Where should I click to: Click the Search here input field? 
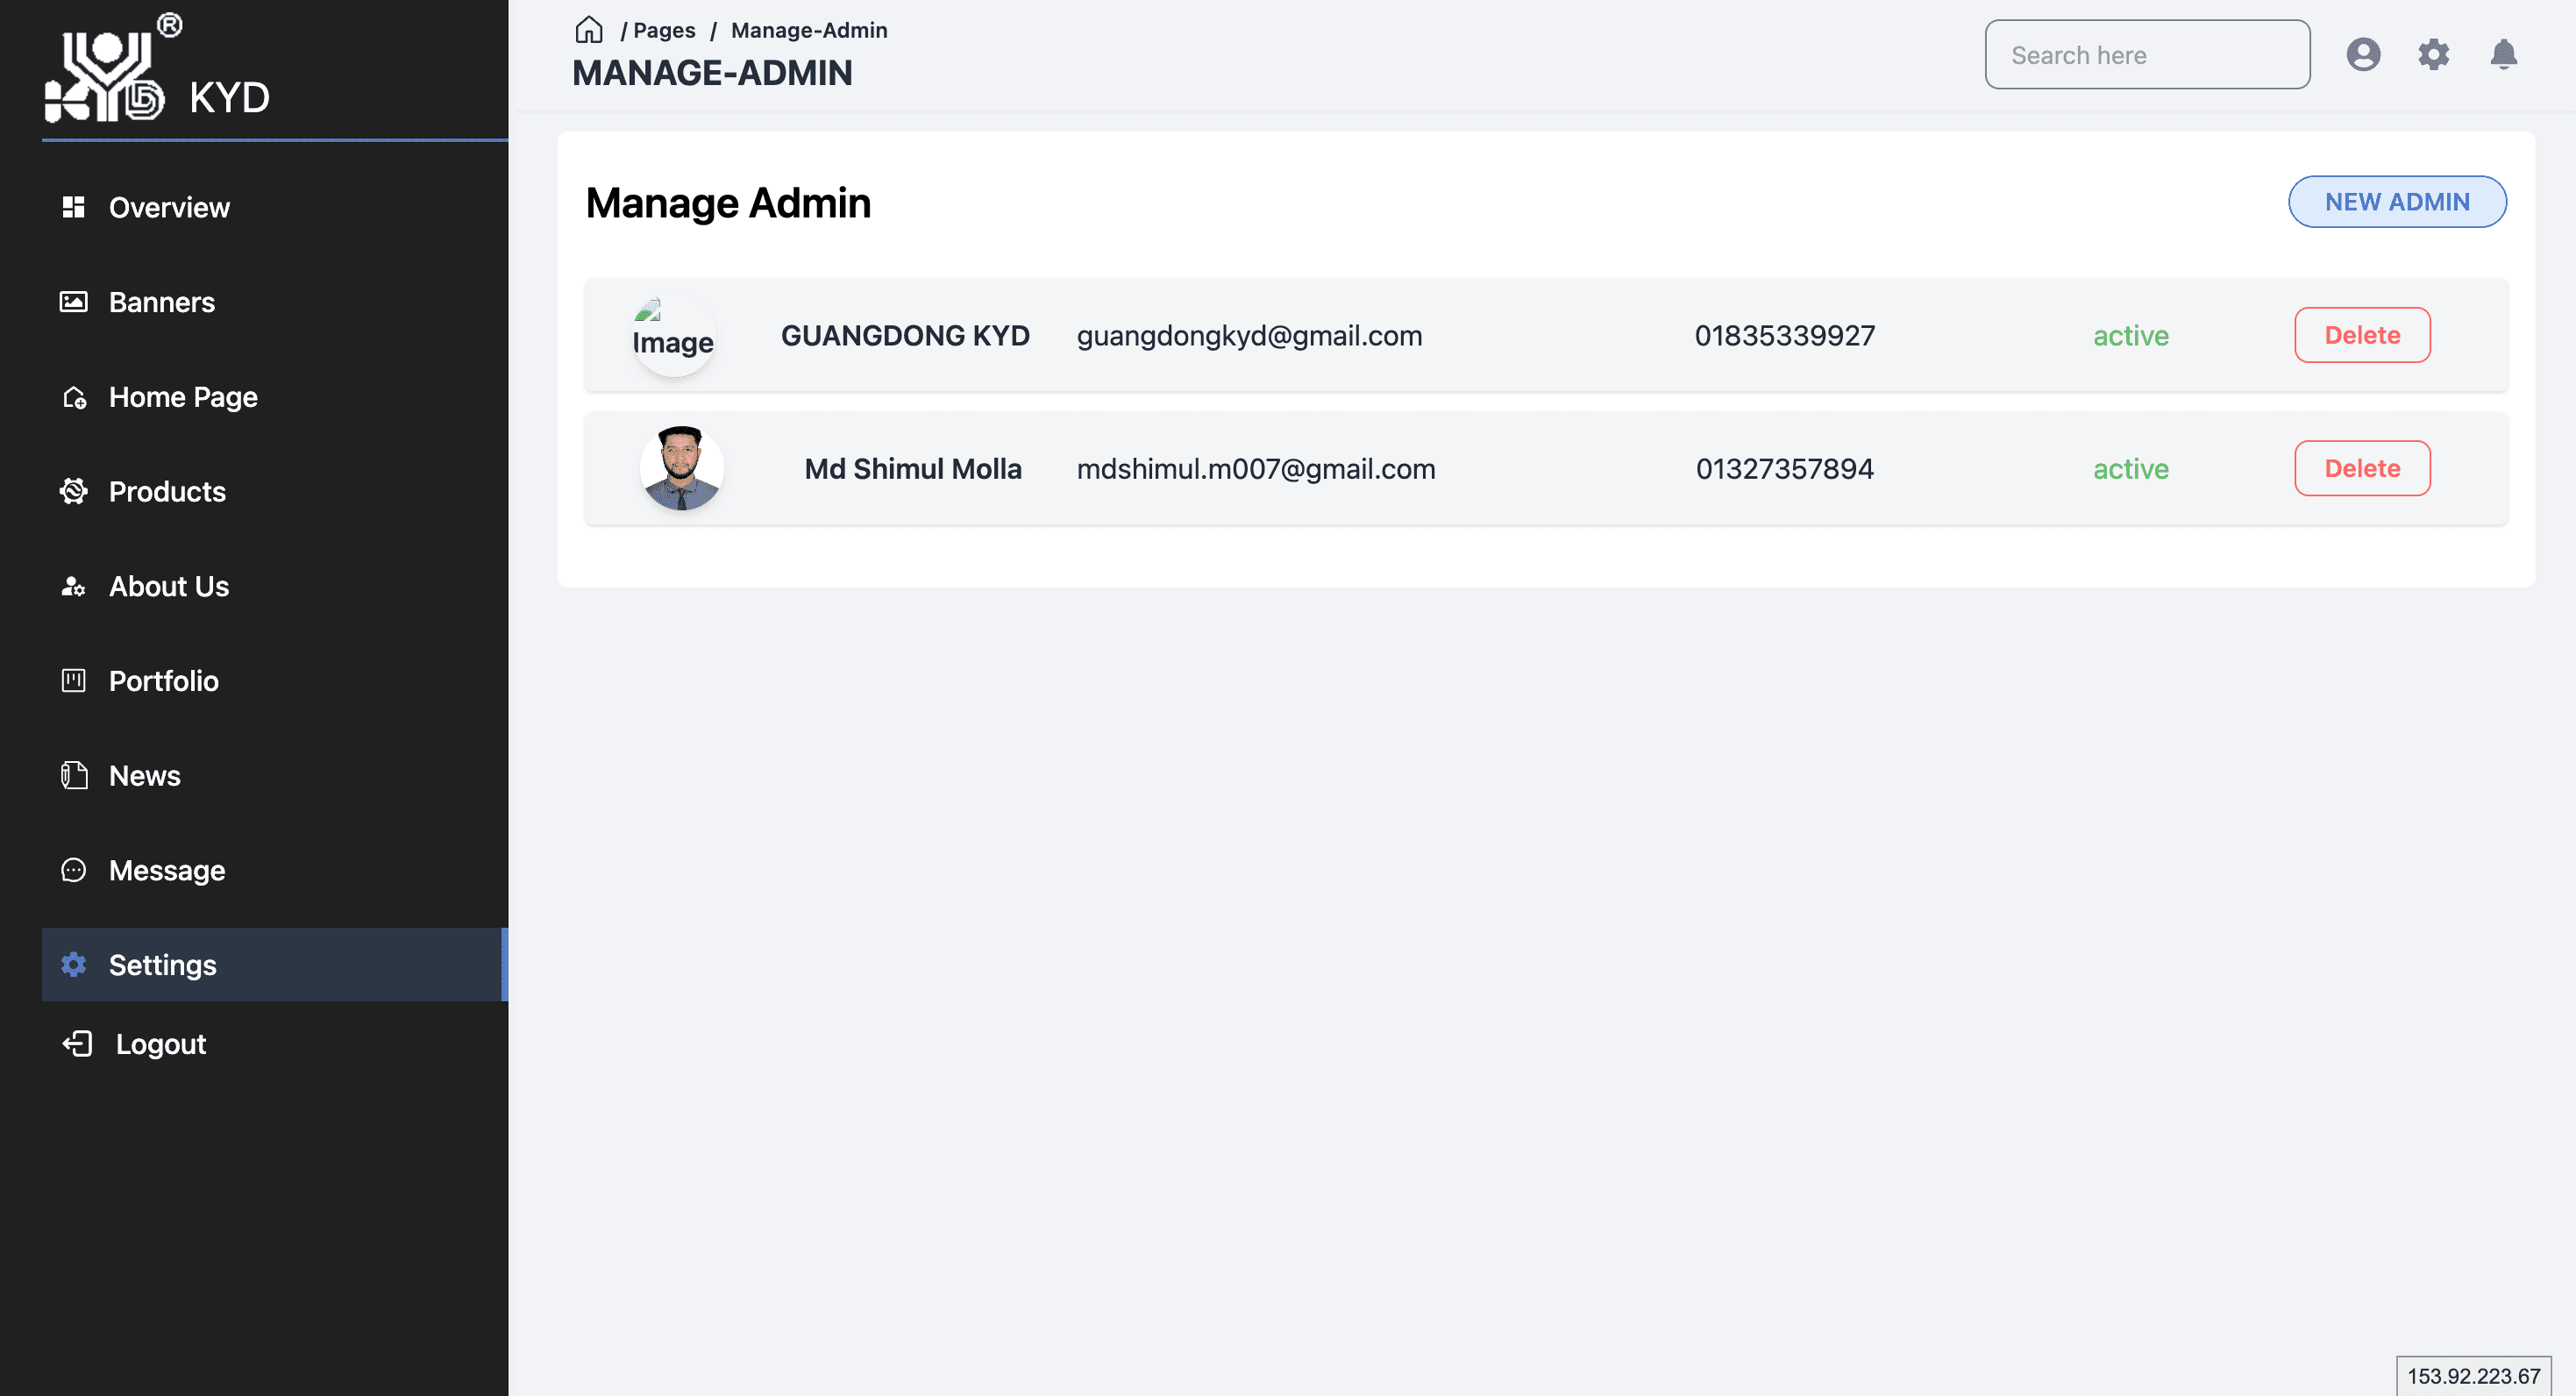(2146, 55)
